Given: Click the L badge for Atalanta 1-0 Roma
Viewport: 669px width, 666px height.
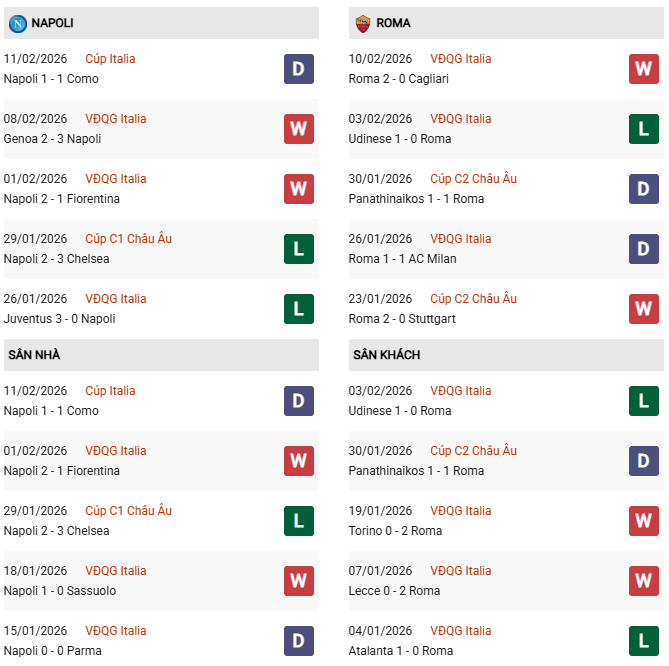Looking at the screenshot, I should pos(643,641).
